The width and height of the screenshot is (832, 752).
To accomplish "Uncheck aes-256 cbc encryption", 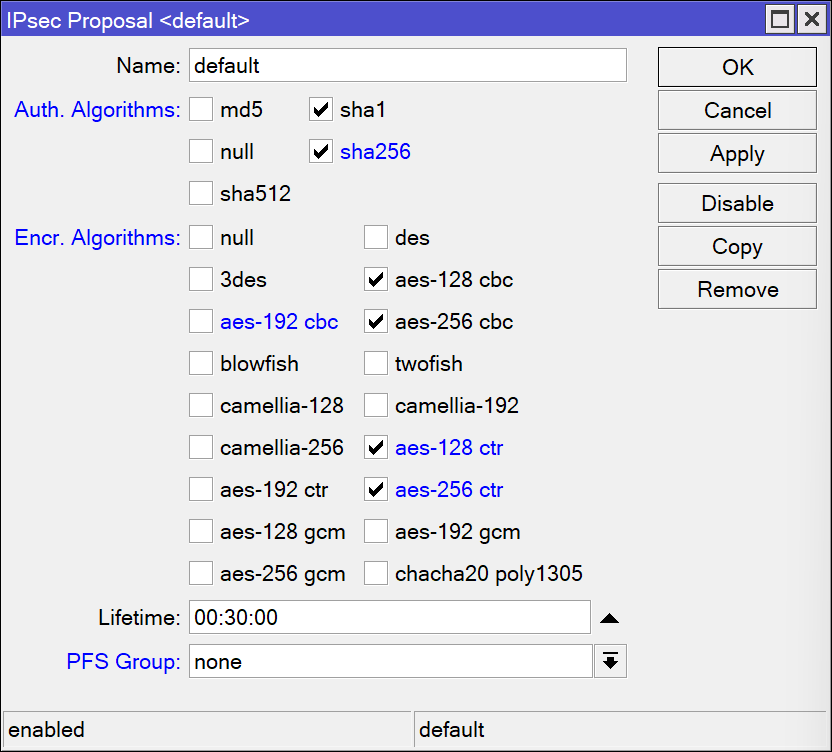I will point(376,321).
